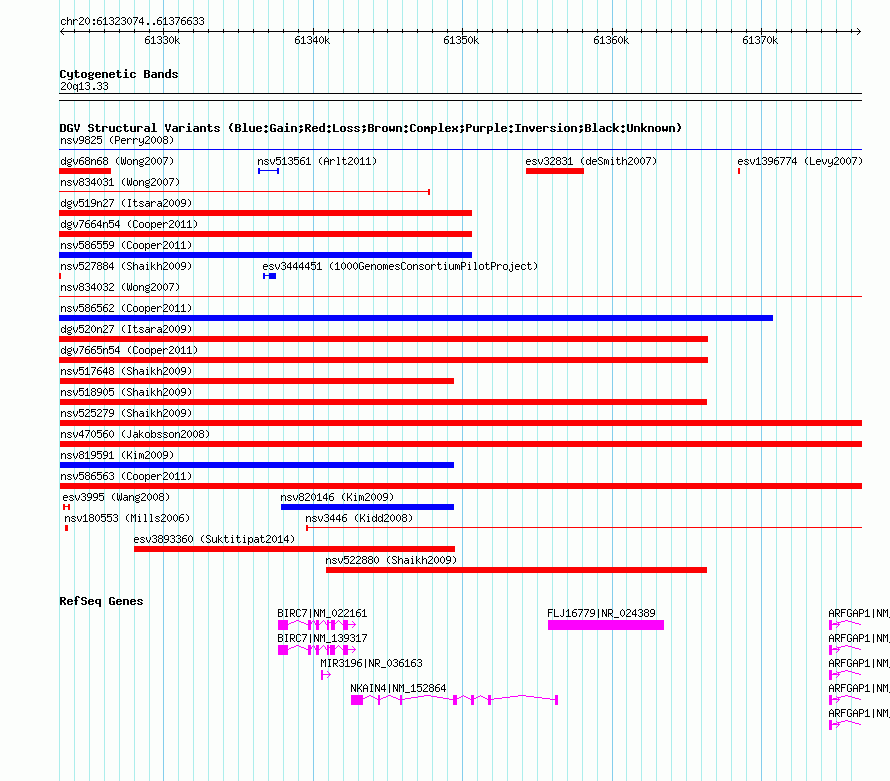Viewport: 890px width, 781px height.
Task: Click the nsv834032 (Wong2007) thin red line
Action: (x=461, y=296)
